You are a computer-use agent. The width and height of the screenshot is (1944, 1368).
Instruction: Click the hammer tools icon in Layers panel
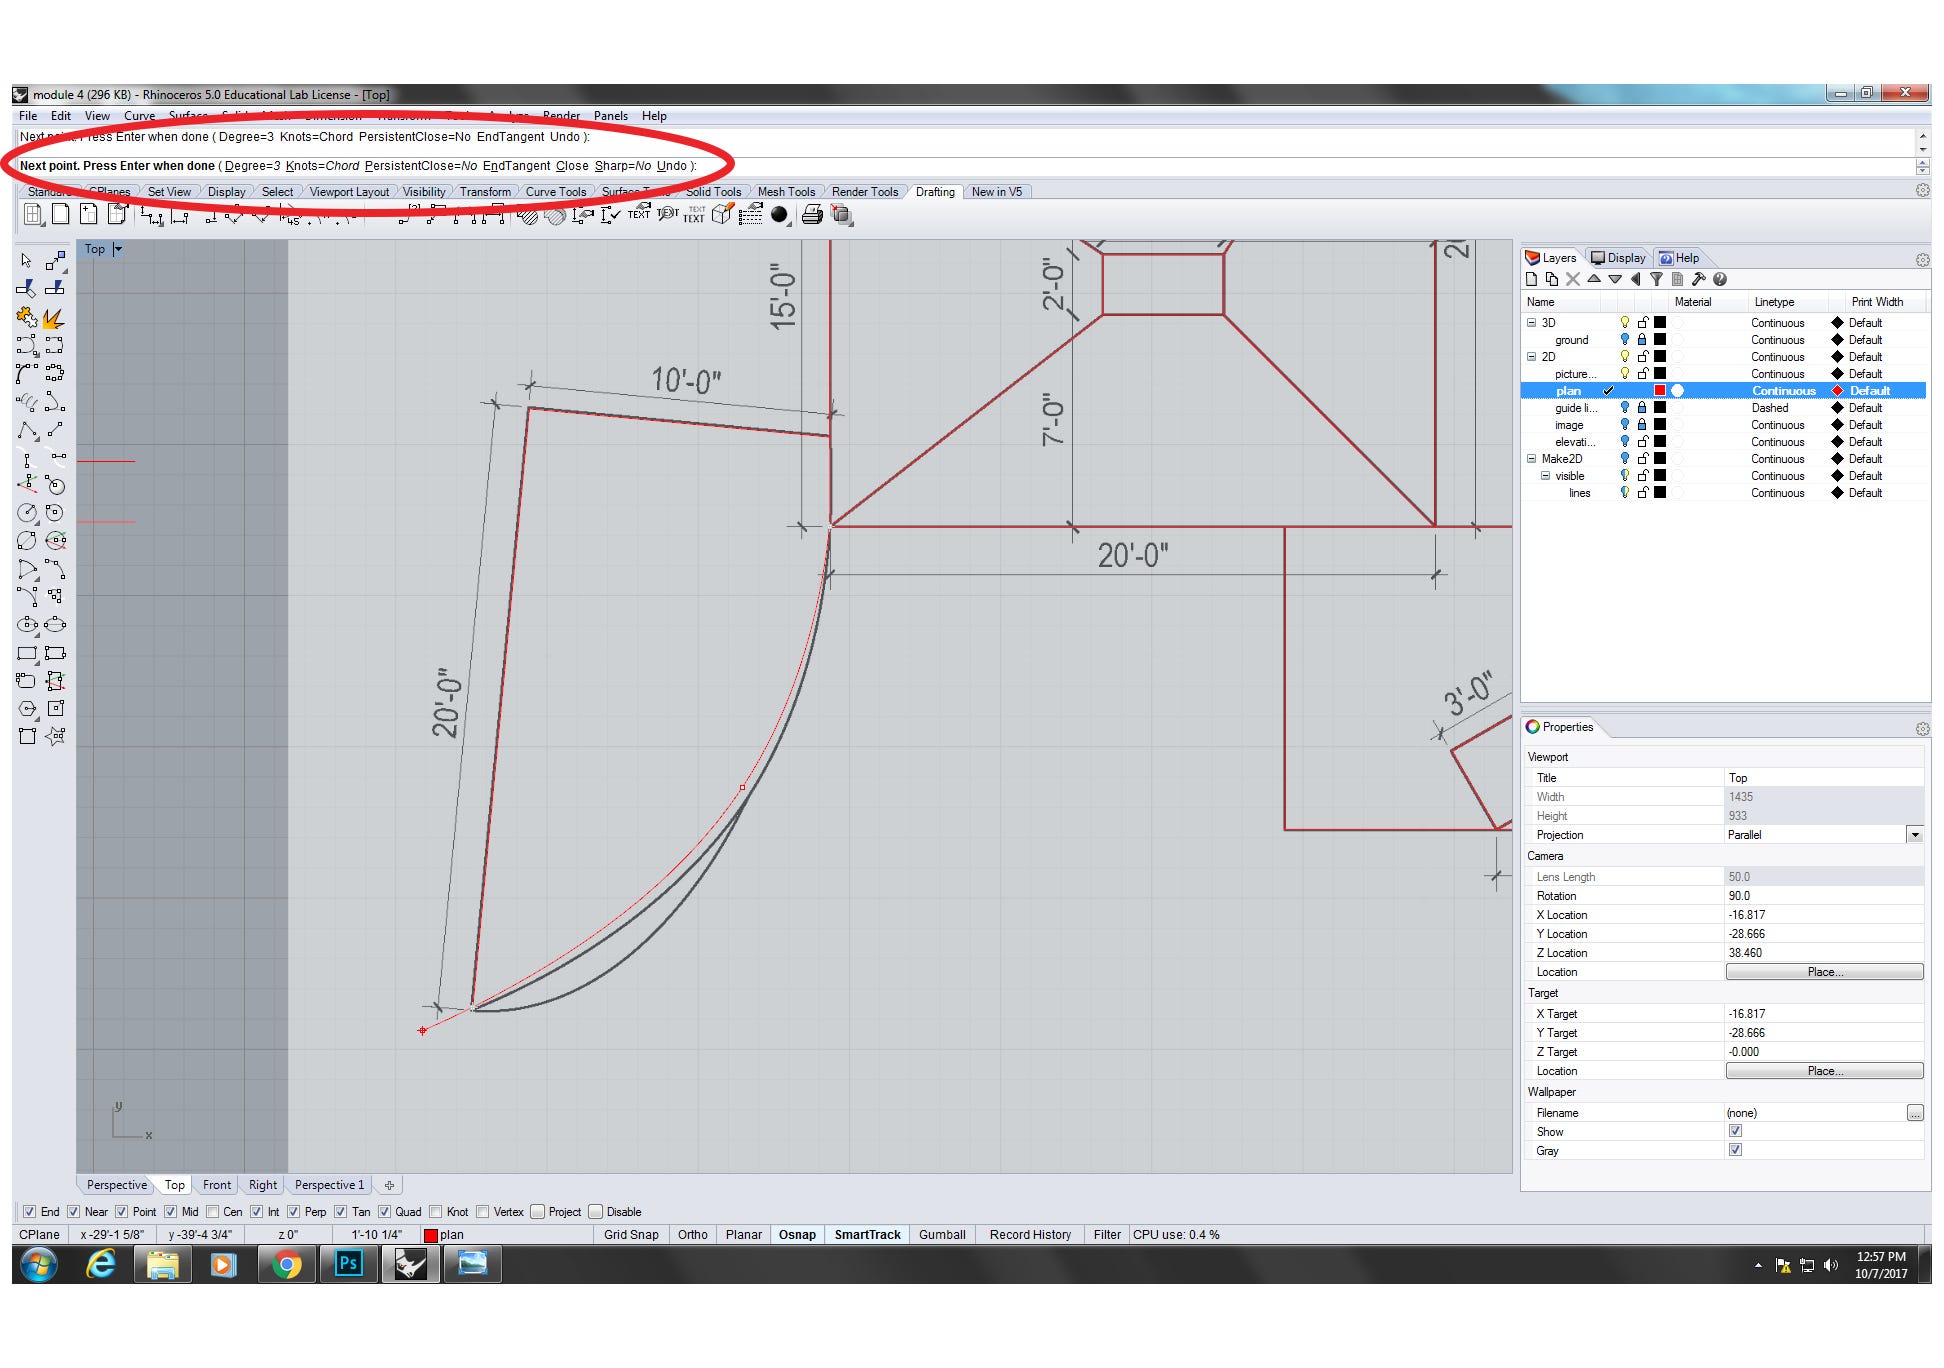(1698, 279)
